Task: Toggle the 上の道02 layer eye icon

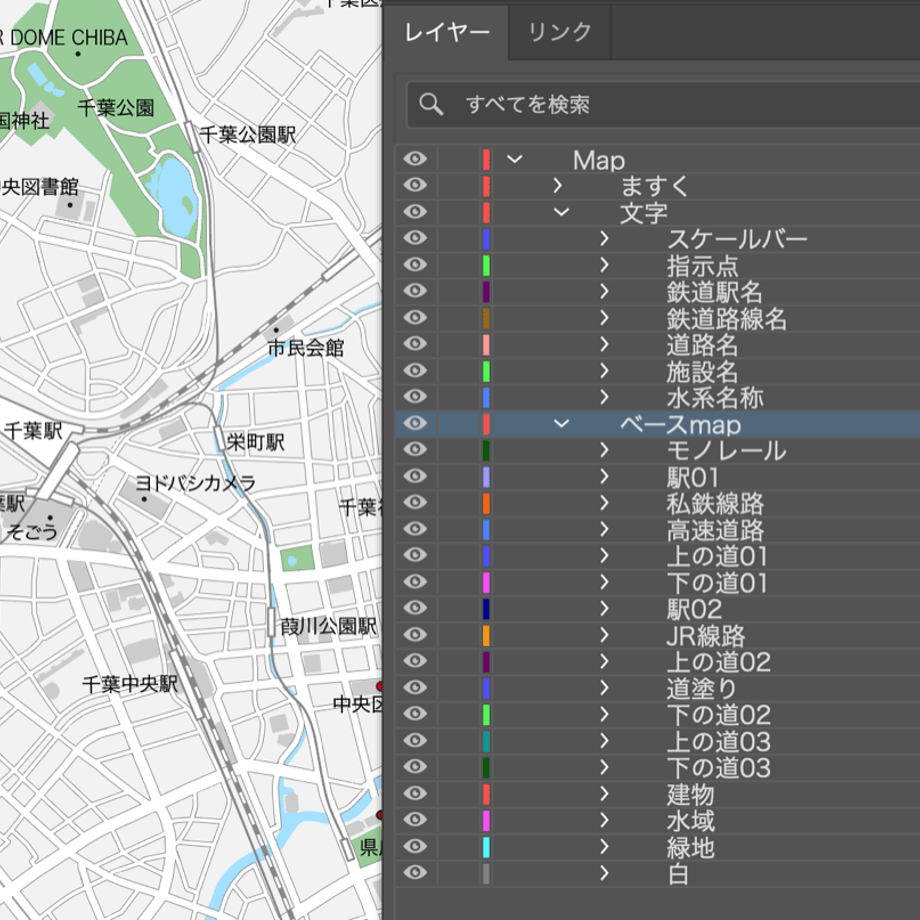Action: coord(415,660)
